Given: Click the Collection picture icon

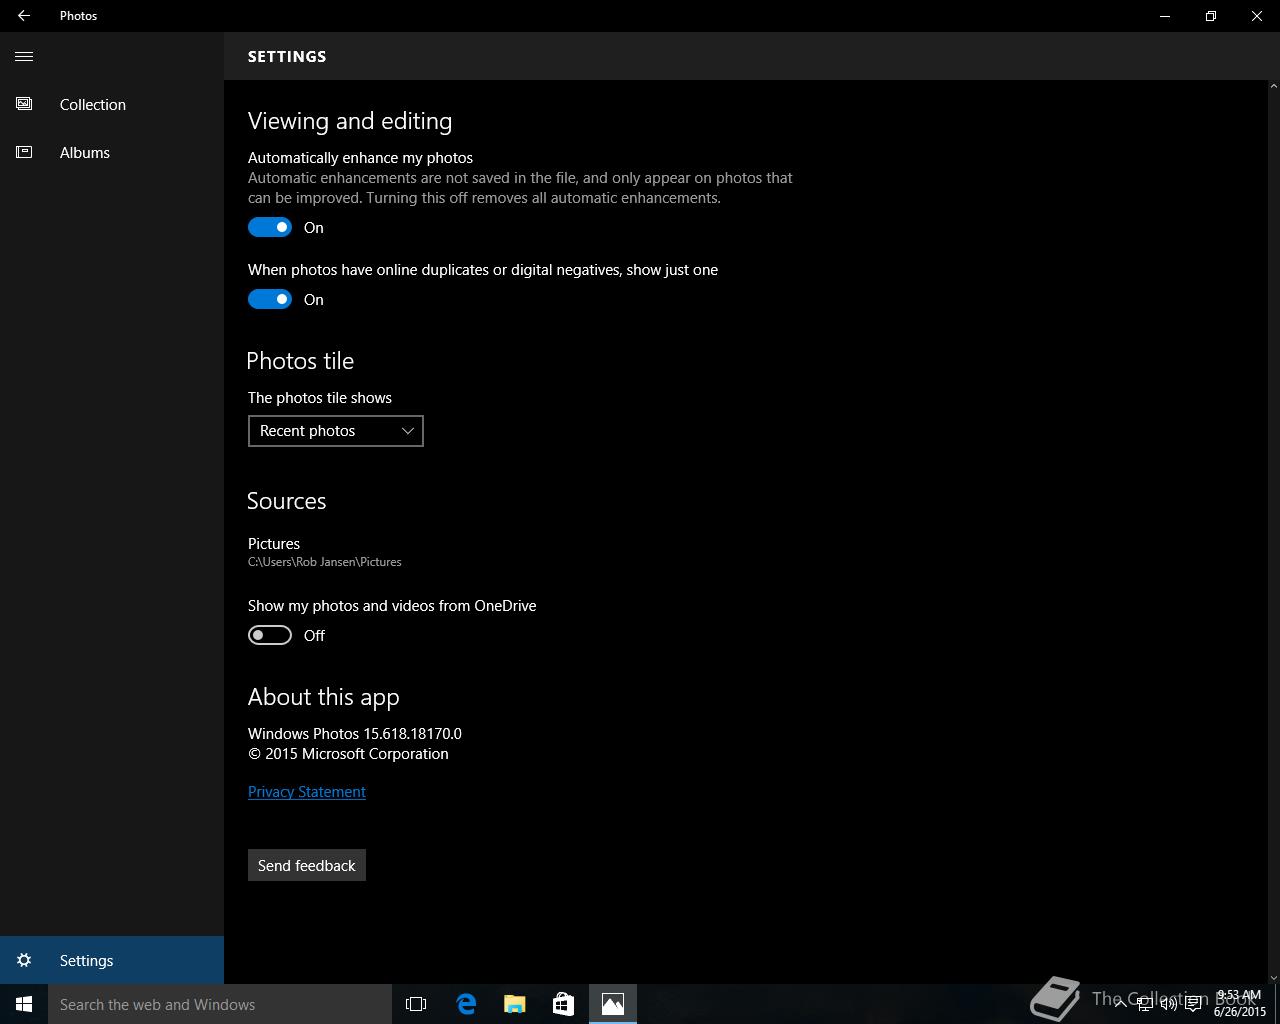Looking at the screenshot, I should [24, 104].
